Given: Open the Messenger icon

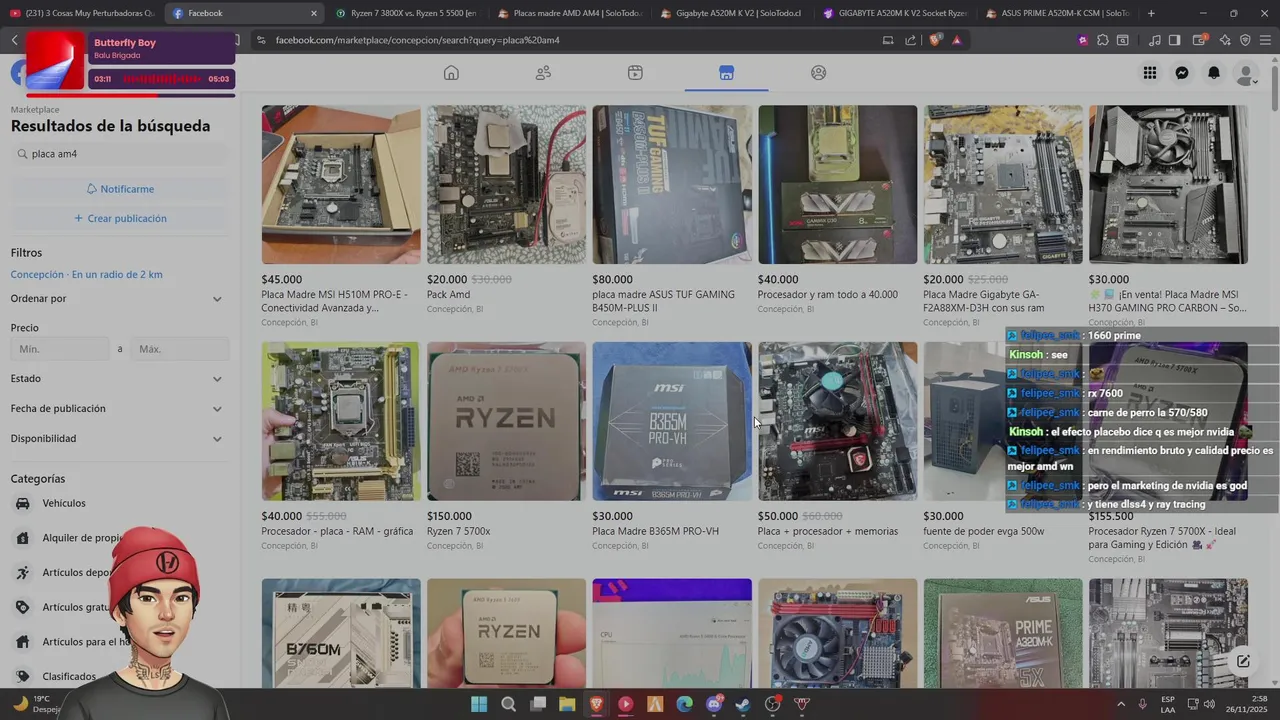Looking at the screenshot, I should [x=1182, y=73].
